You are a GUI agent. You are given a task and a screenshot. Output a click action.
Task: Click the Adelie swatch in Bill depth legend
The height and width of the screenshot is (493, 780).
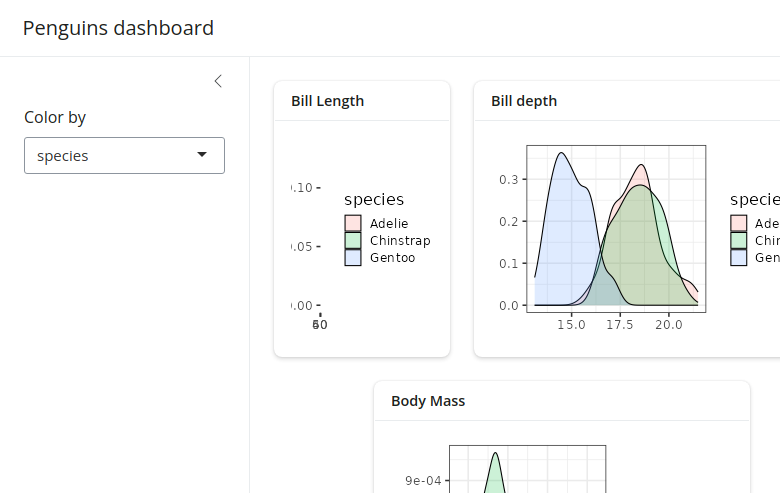[x=739, y=223]
